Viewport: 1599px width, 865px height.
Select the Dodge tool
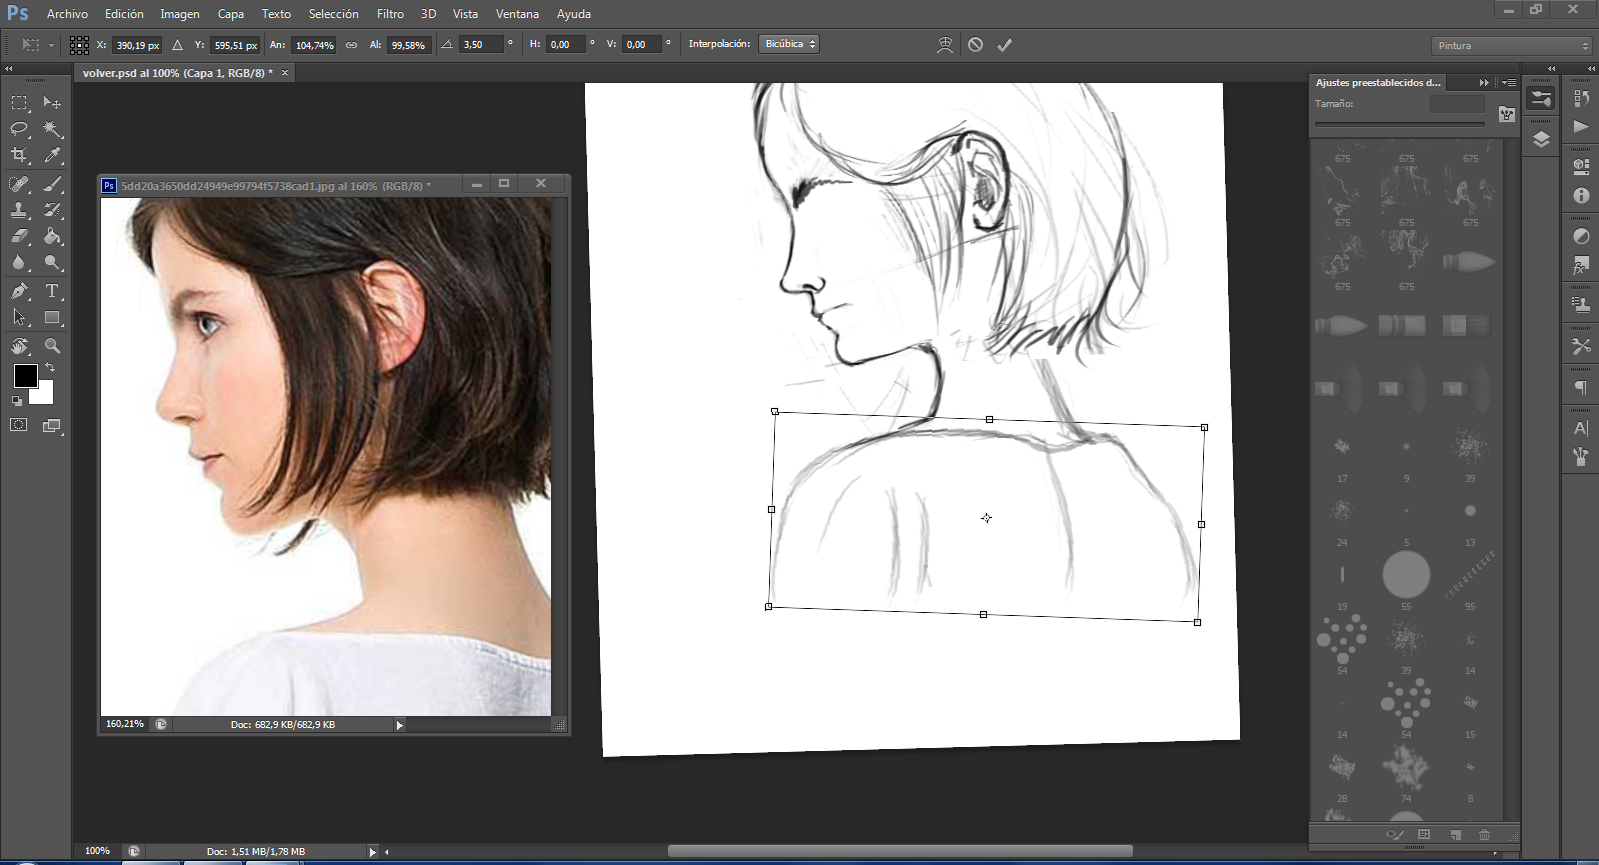coord(52,262)
